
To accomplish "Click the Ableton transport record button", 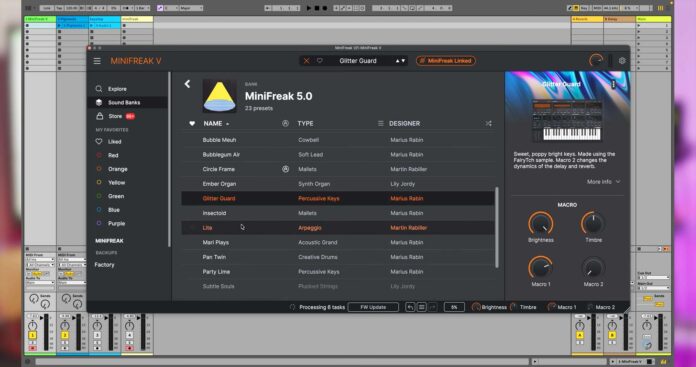I will [x=325, y=8].
